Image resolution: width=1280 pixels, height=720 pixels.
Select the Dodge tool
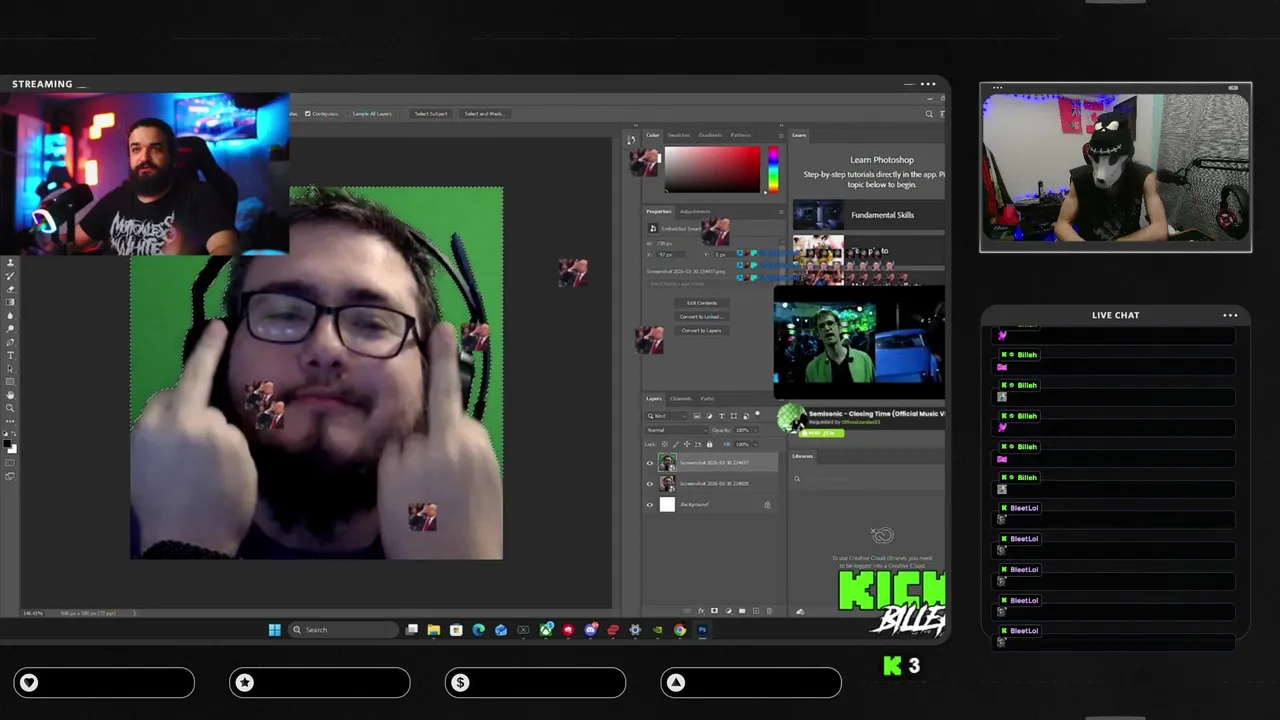click(x=11, y=329)
